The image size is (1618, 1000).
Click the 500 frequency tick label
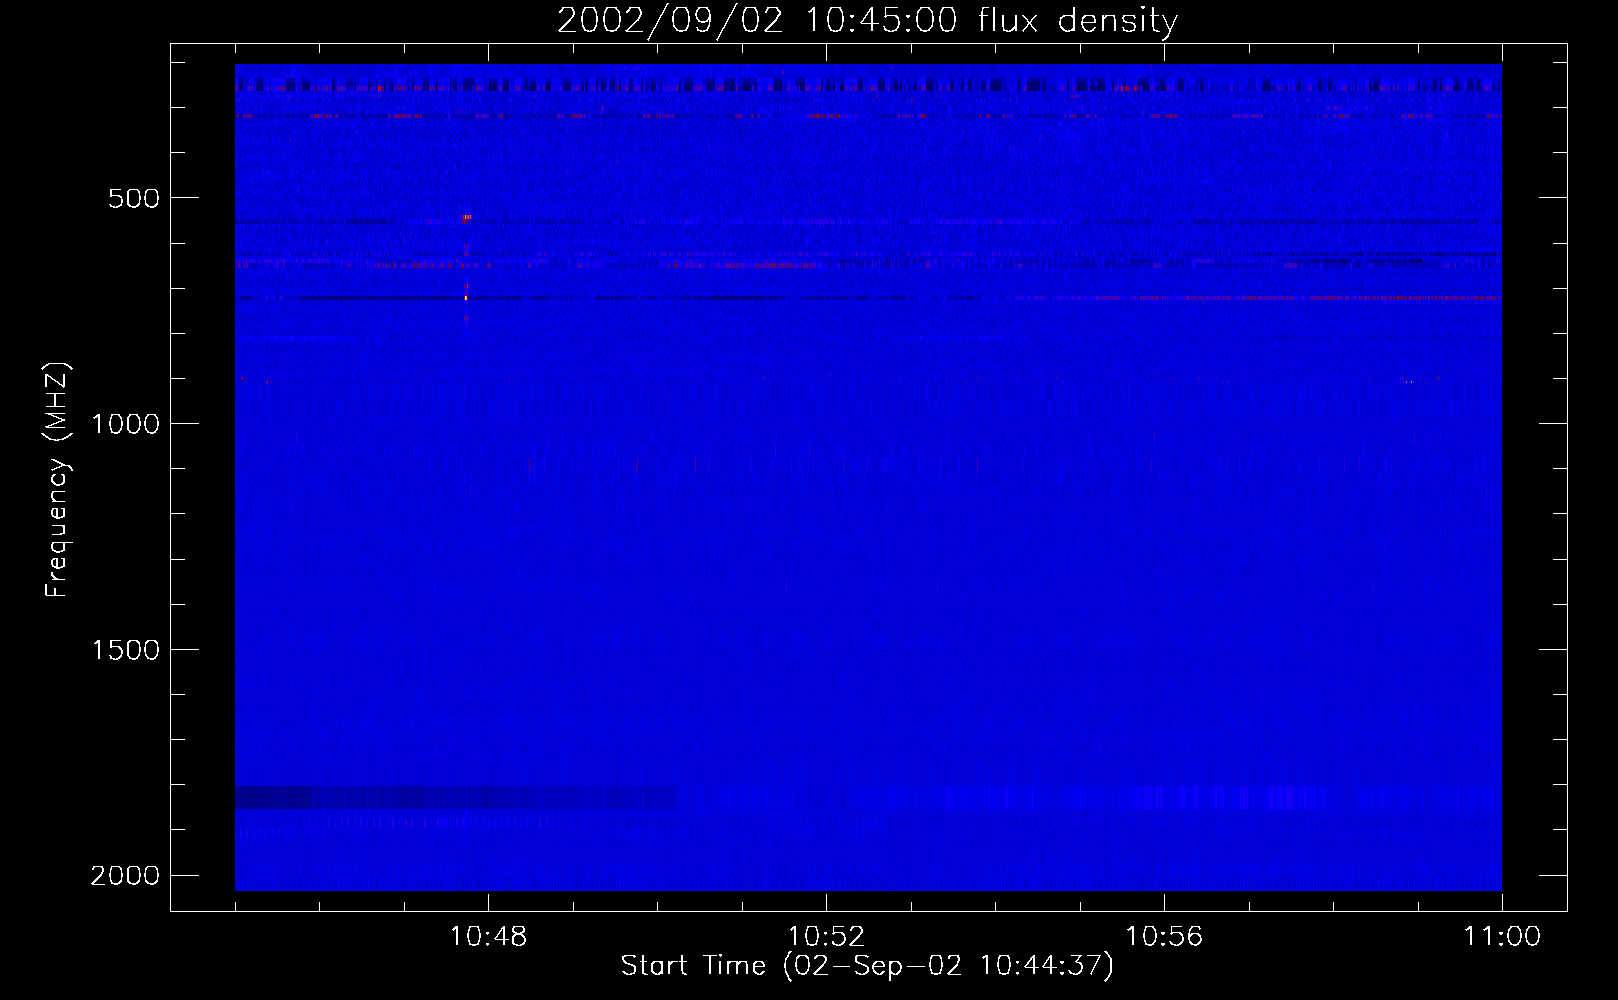pos(134,198)
